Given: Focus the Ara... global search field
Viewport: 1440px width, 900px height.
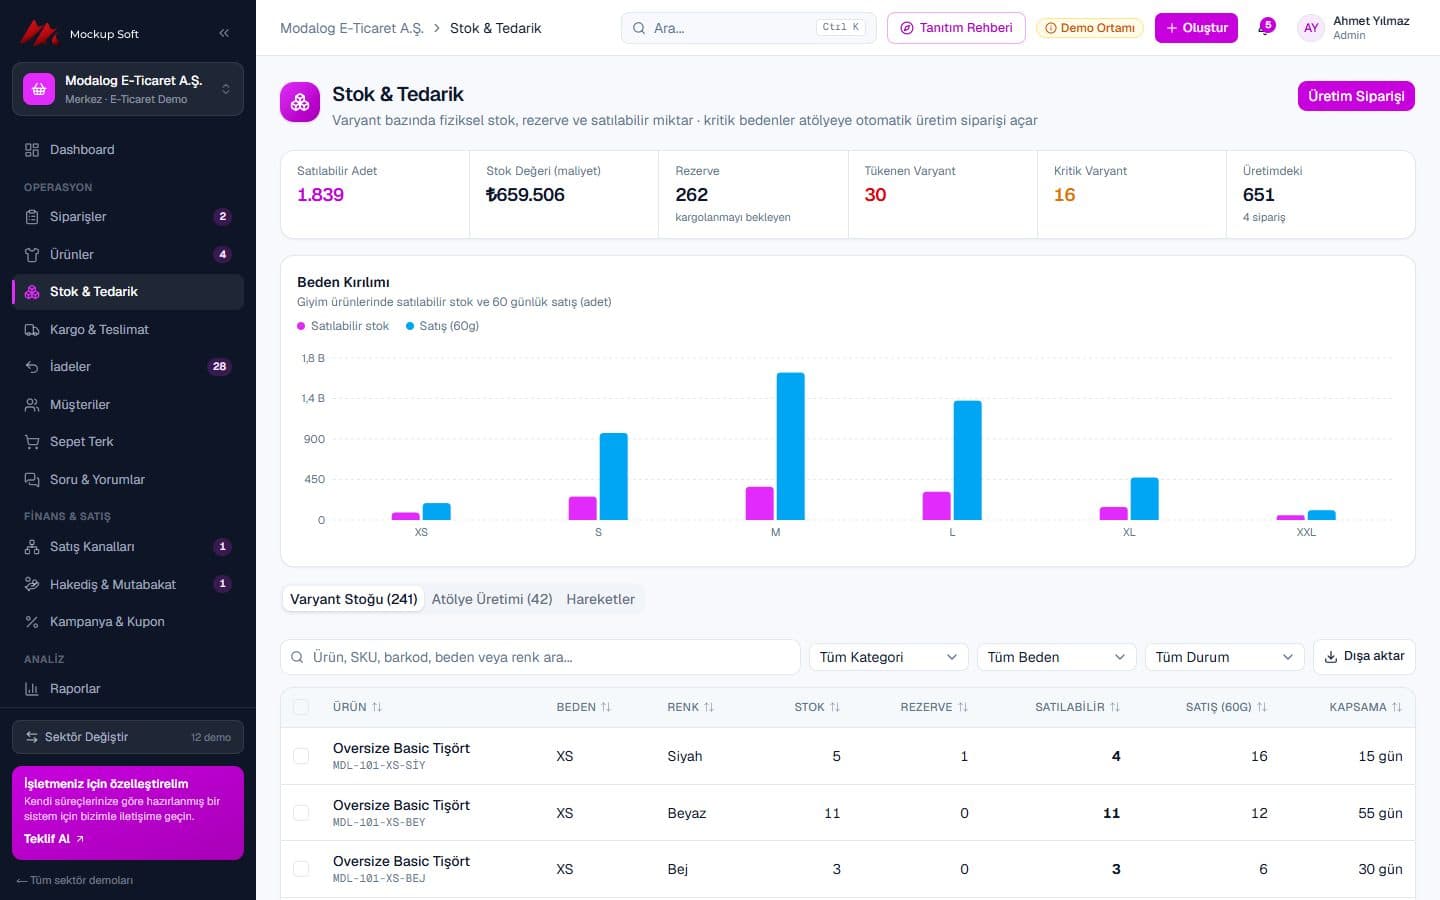Looking at the screenshot, I should (748, 28).
